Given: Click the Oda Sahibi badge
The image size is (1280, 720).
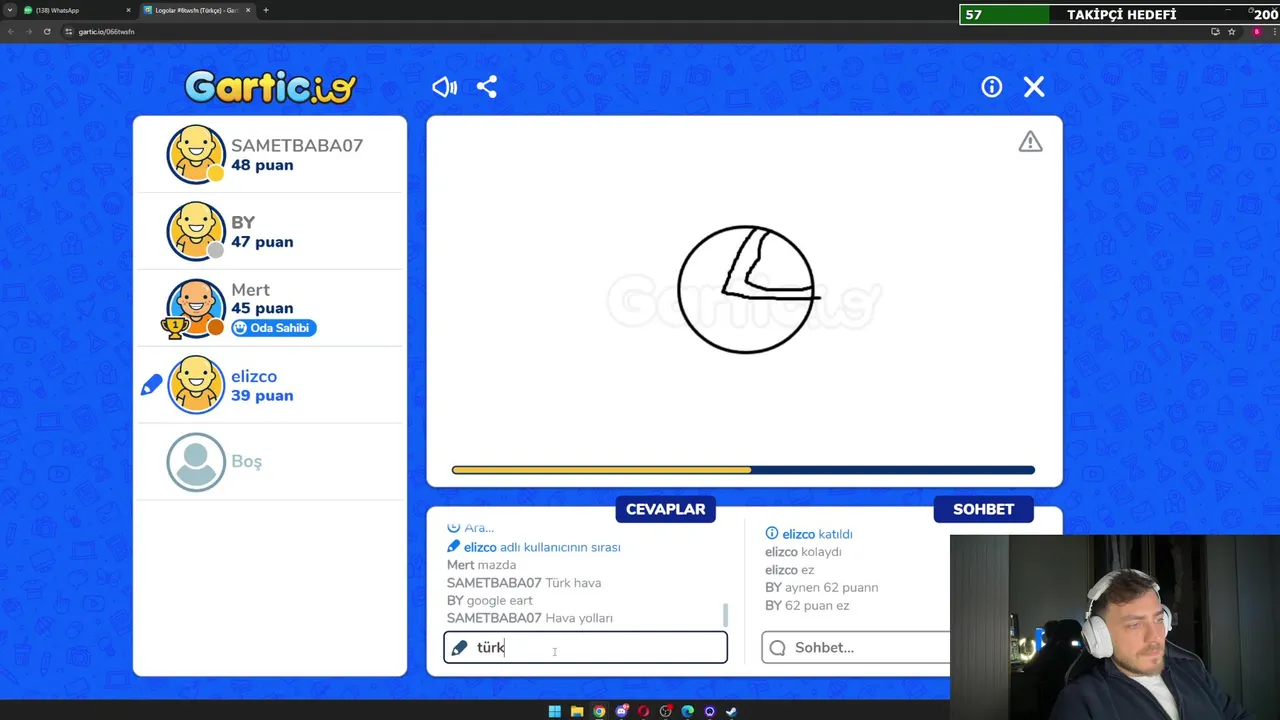Looking at the screenshot, I should pos(273,328).
